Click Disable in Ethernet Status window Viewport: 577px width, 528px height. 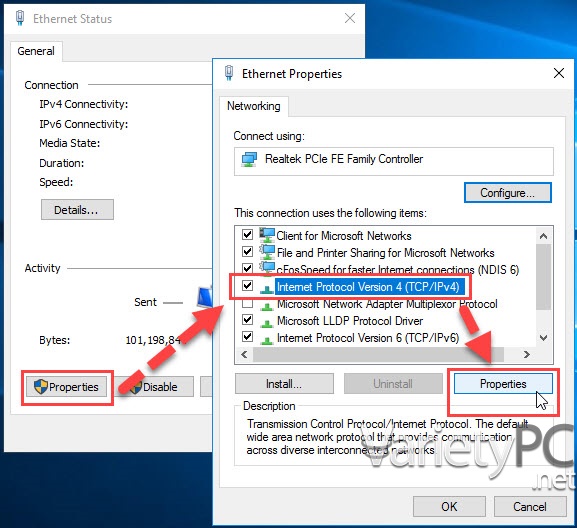[x=155, y=387]
